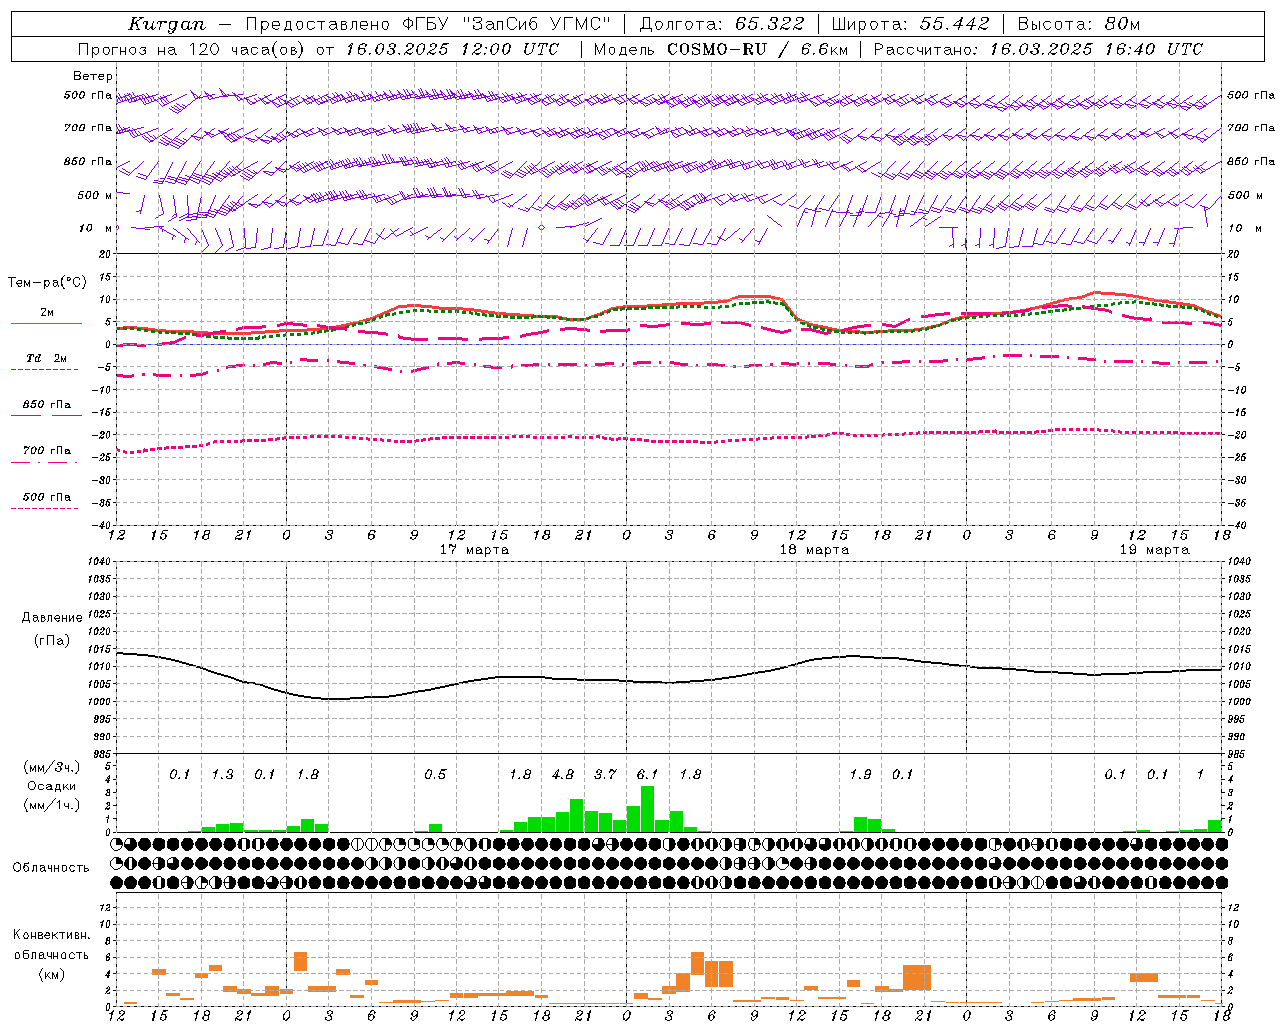Click the "Kurgan" station name in header

[167, 24]
